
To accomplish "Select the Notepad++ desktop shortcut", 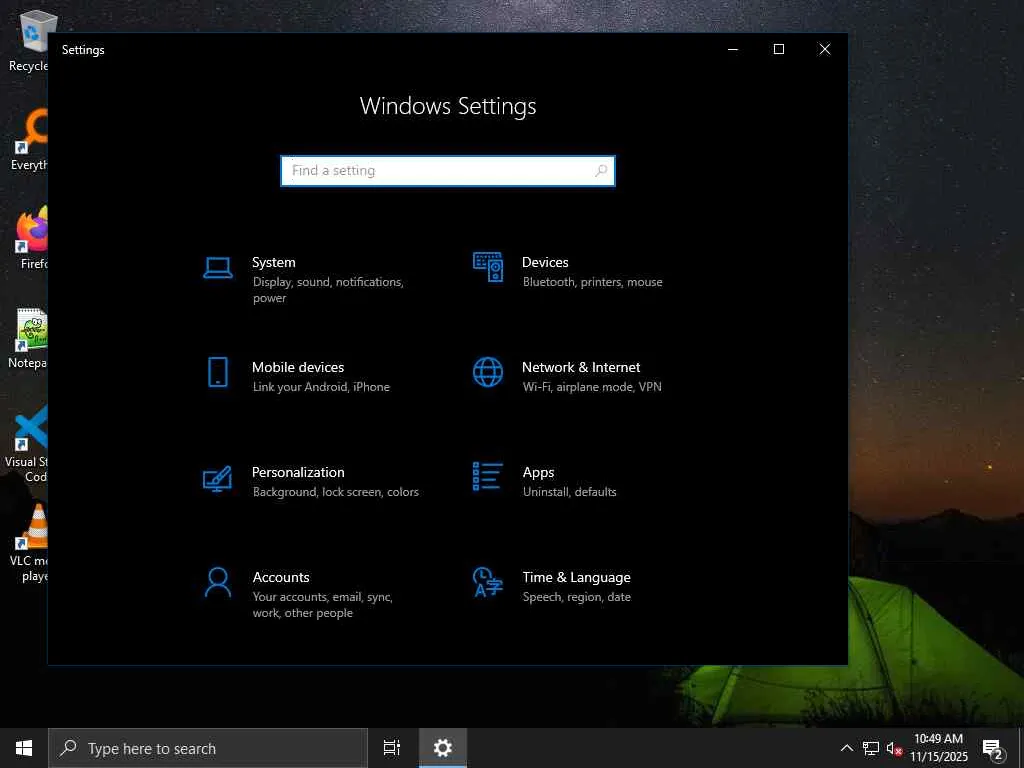I will point(29,338).
